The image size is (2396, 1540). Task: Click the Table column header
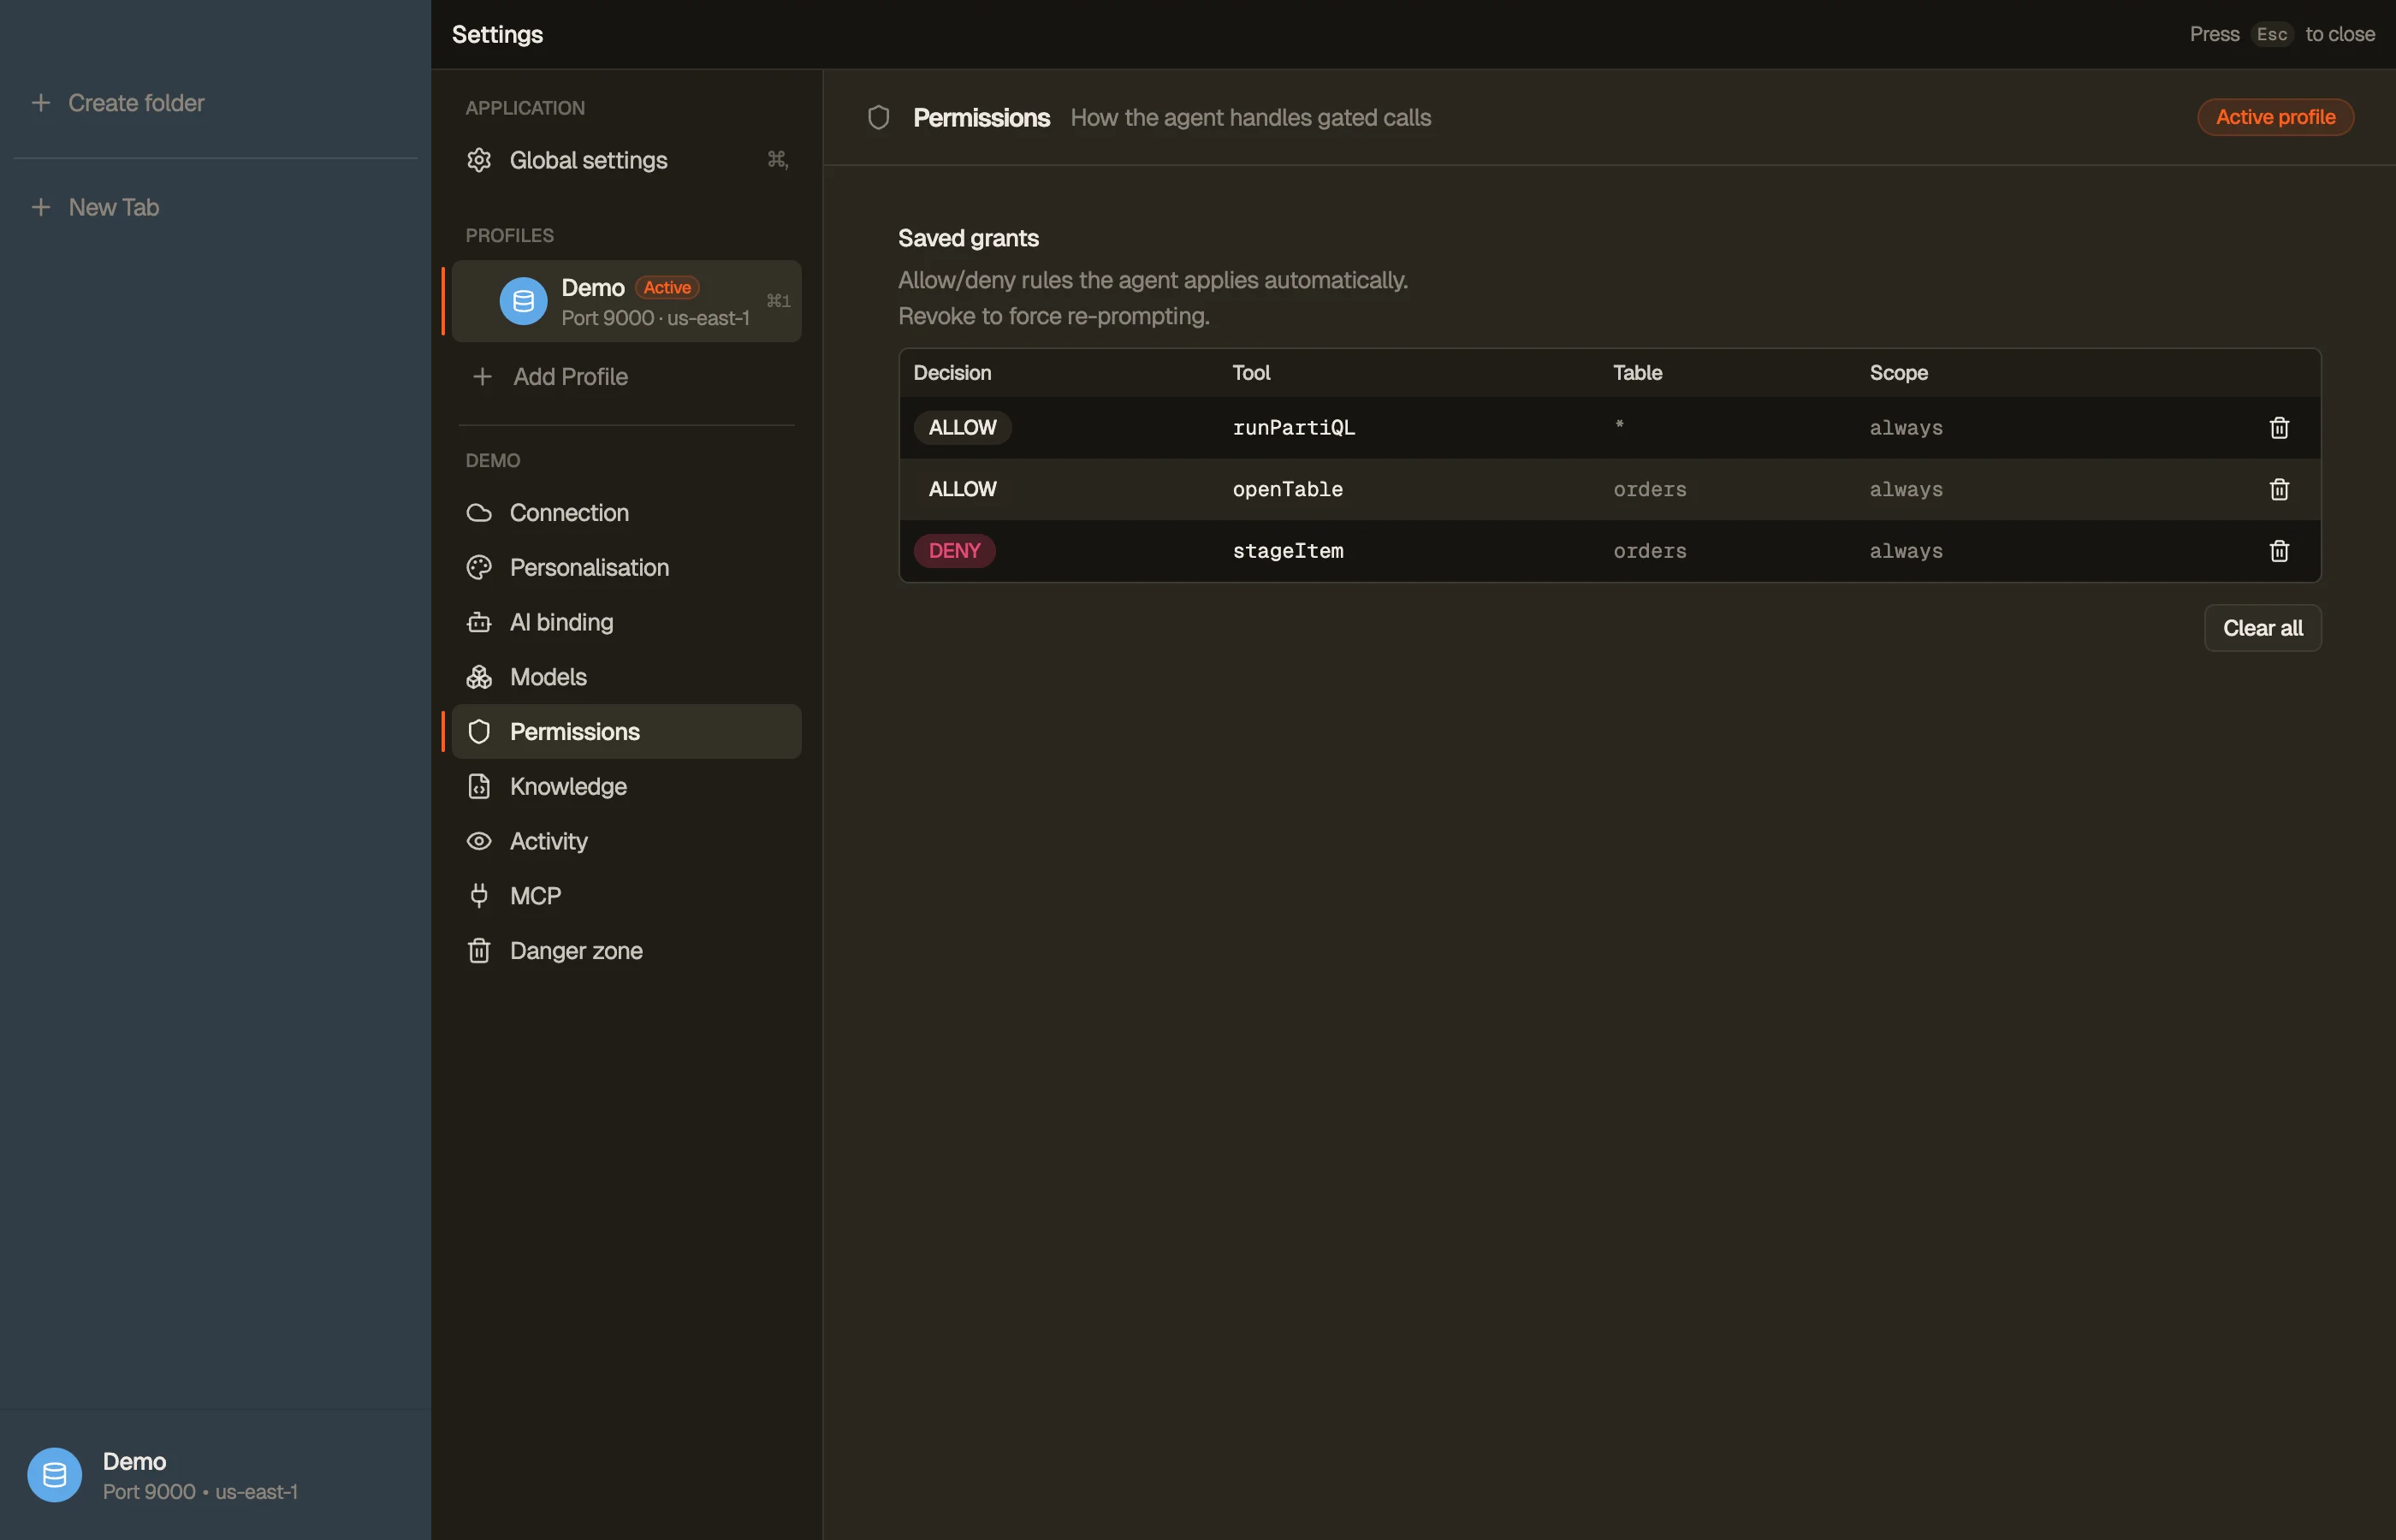click(x=1637, y=373)
